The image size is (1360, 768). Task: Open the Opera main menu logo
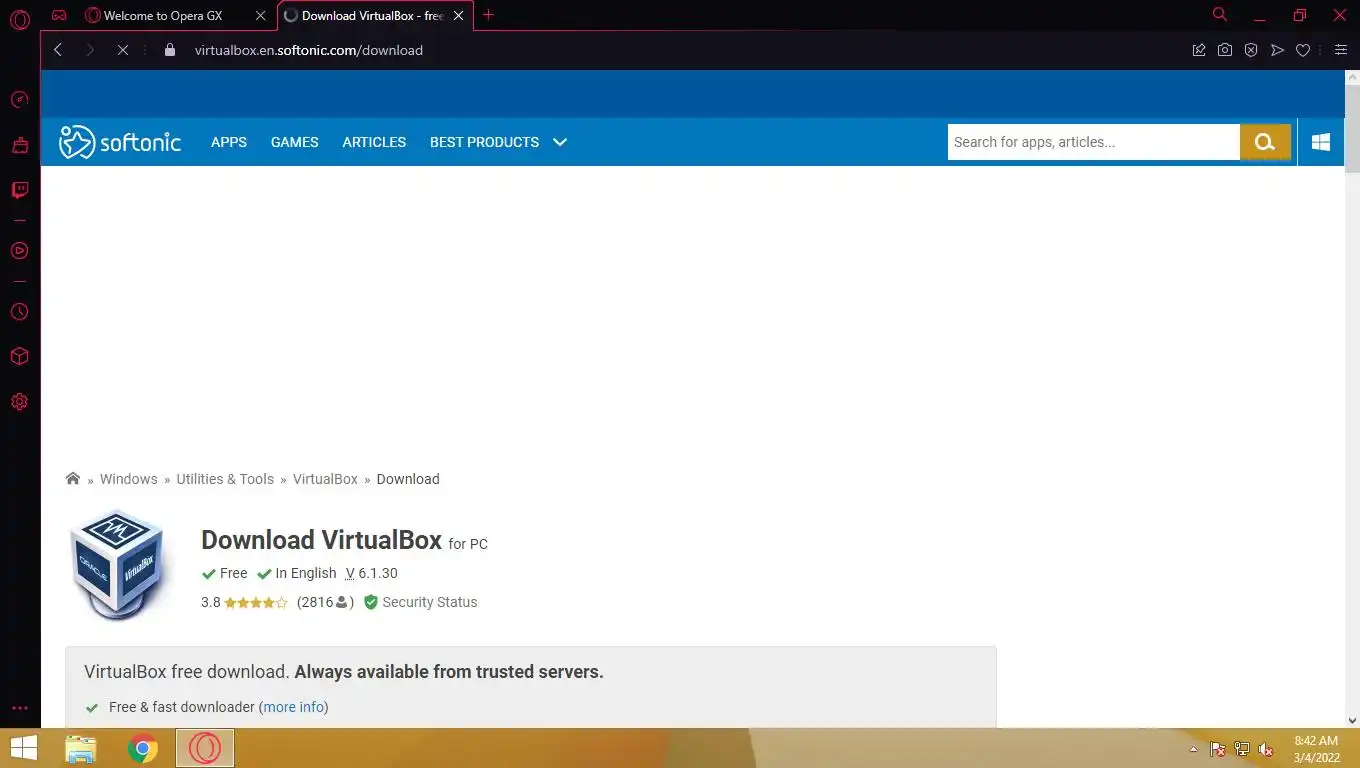(20, 19)
